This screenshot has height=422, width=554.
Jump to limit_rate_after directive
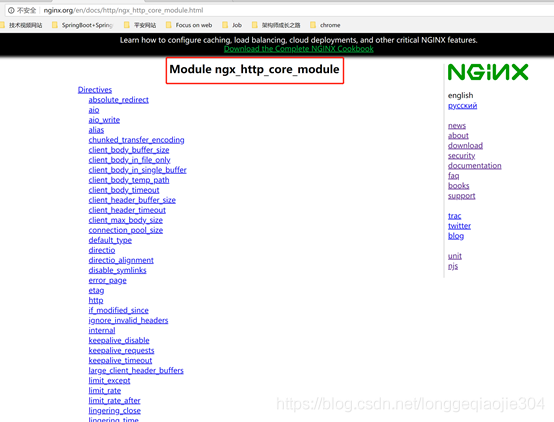coord(114,400)
